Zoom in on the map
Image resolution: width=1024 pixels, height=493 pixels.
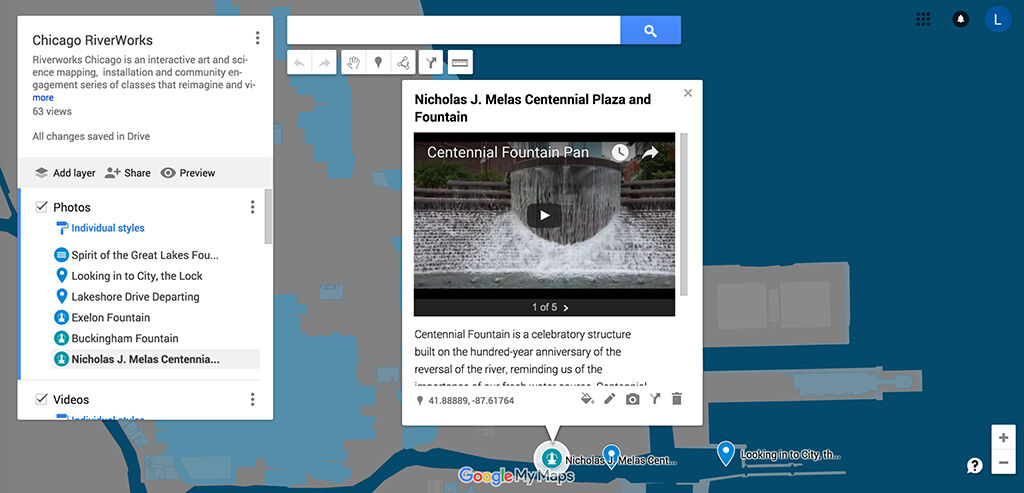(1003, 437)
